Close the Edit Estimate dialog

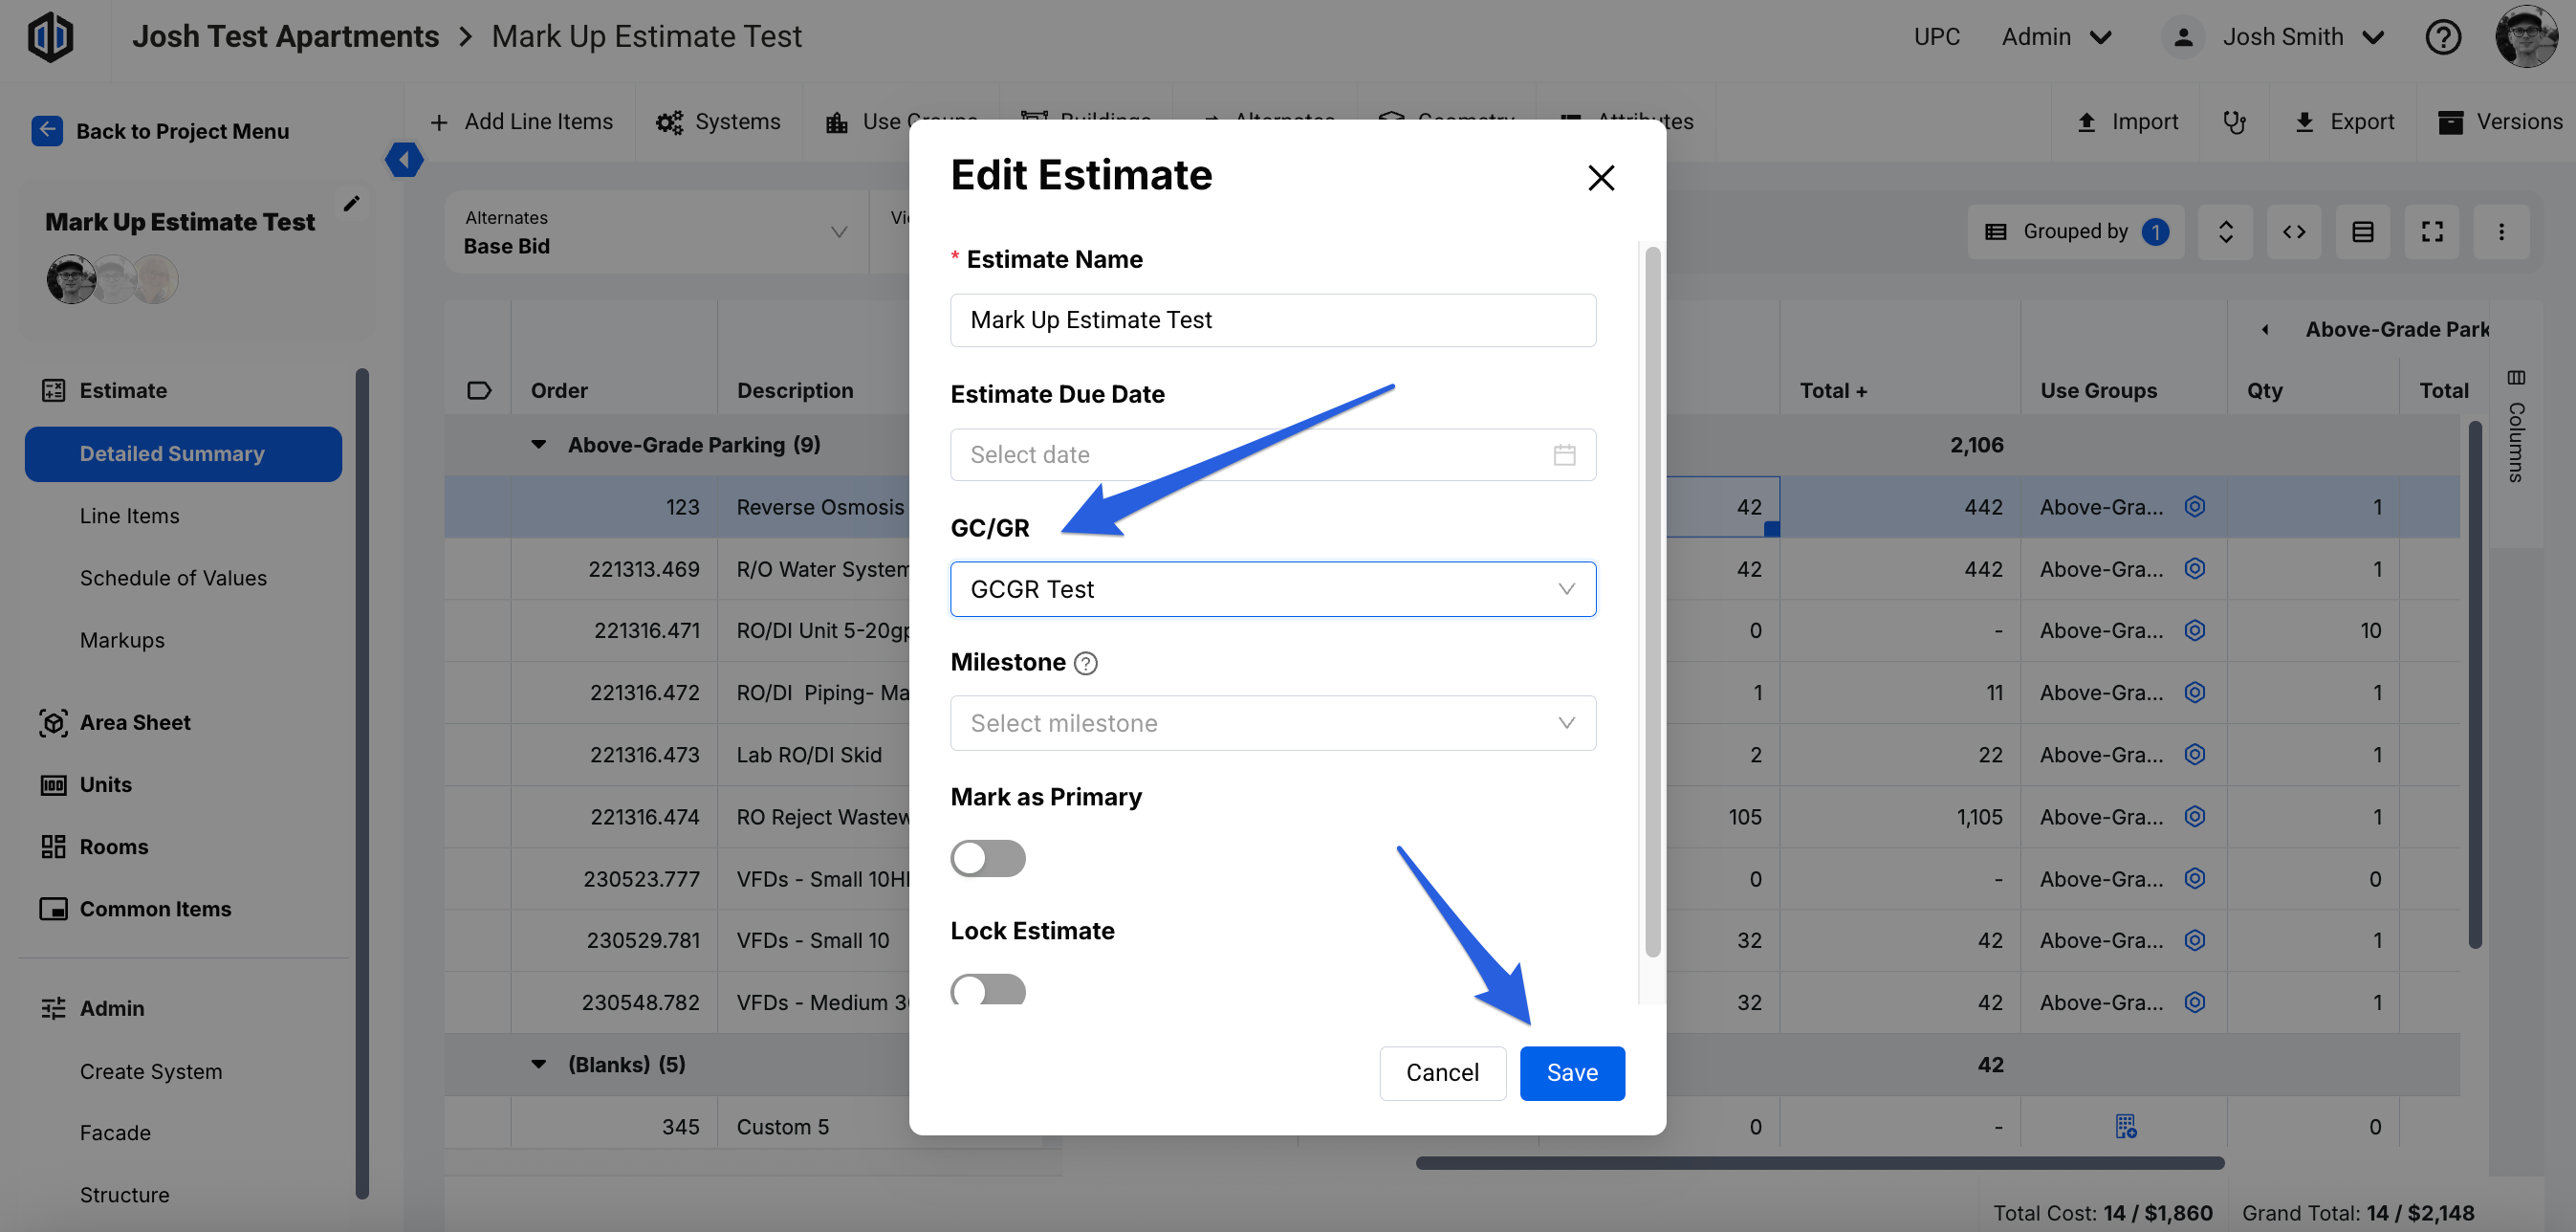1601,178
